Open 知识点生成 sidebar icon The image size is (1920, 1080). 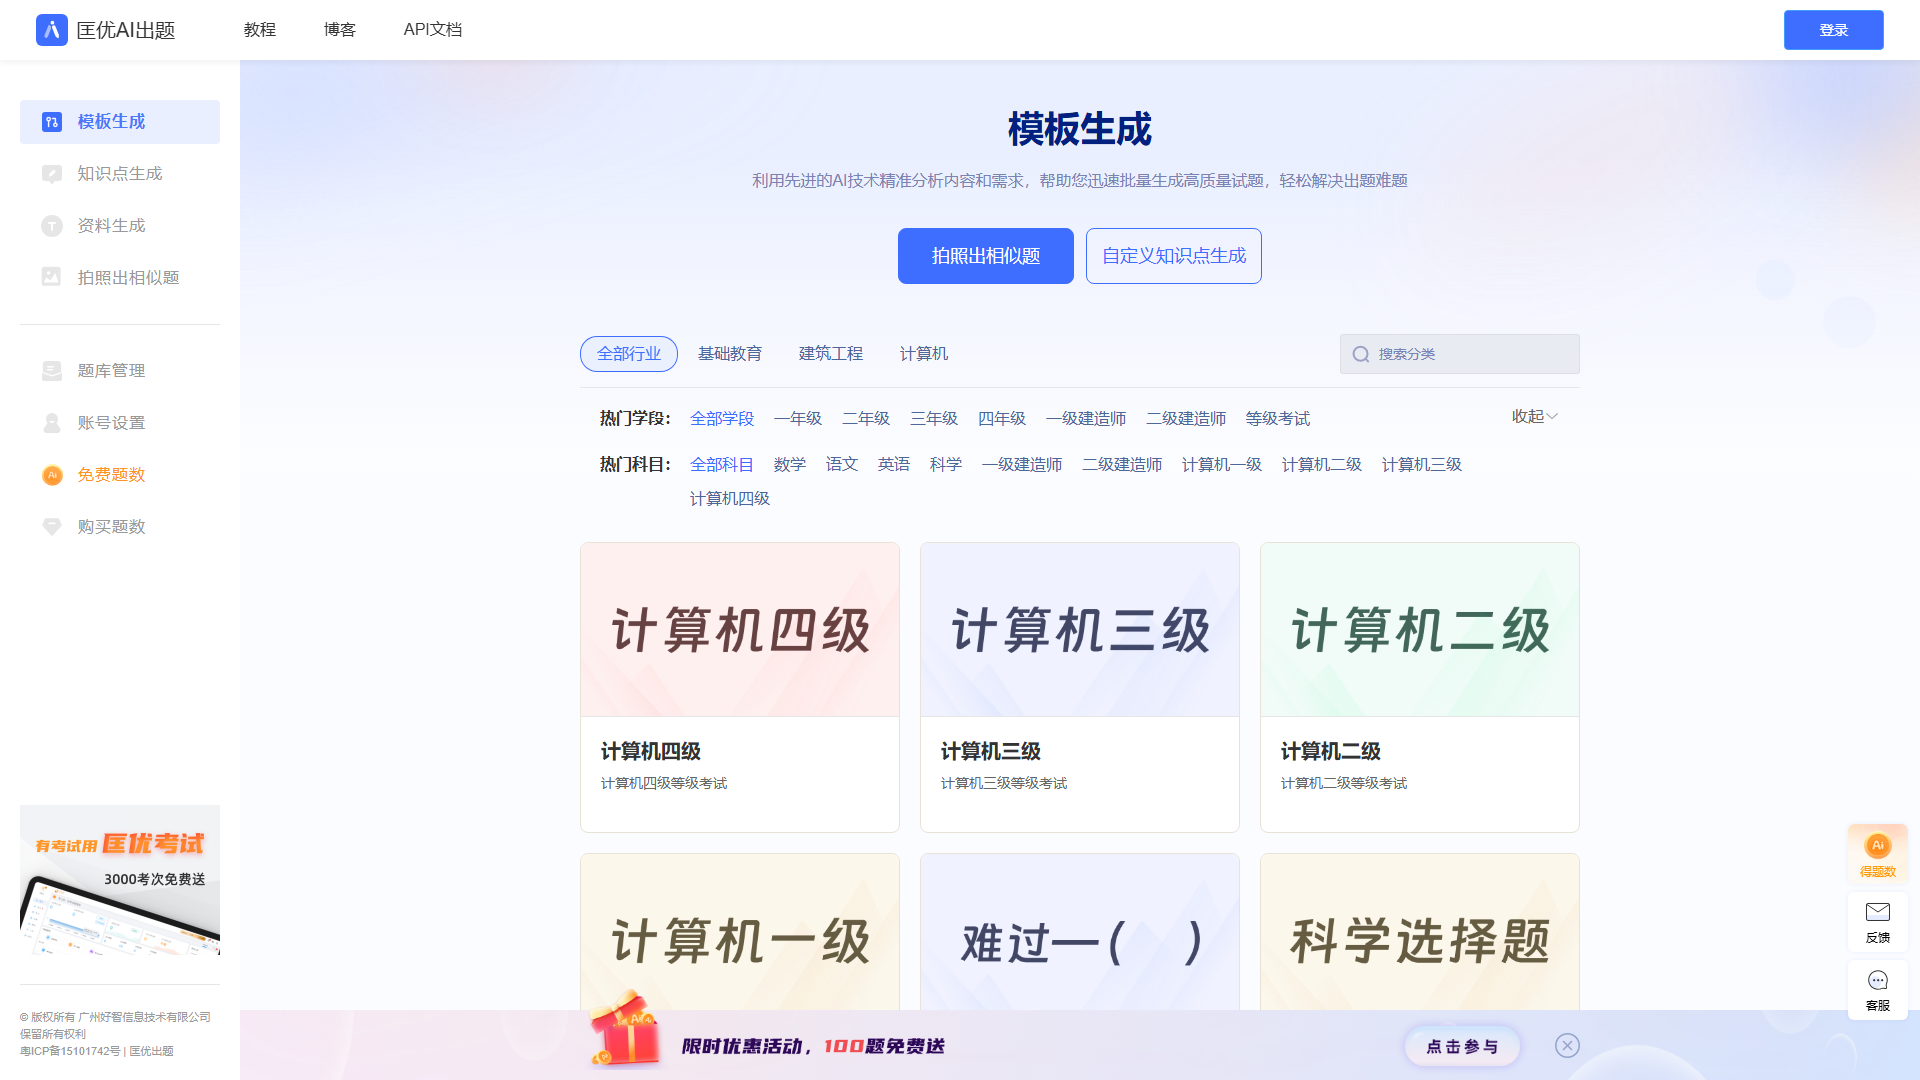52,174
